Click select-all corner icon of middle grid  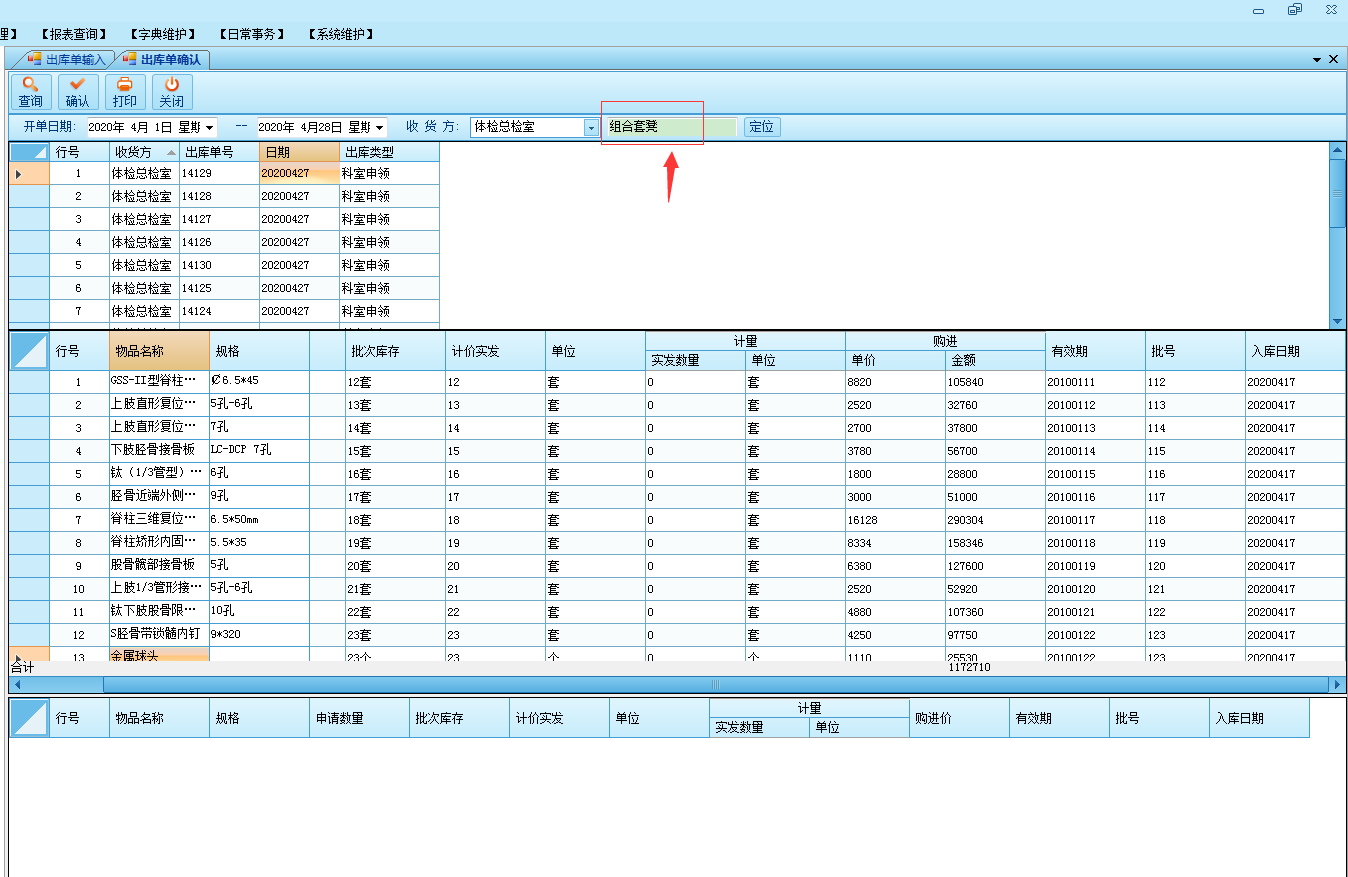[29, 351]
